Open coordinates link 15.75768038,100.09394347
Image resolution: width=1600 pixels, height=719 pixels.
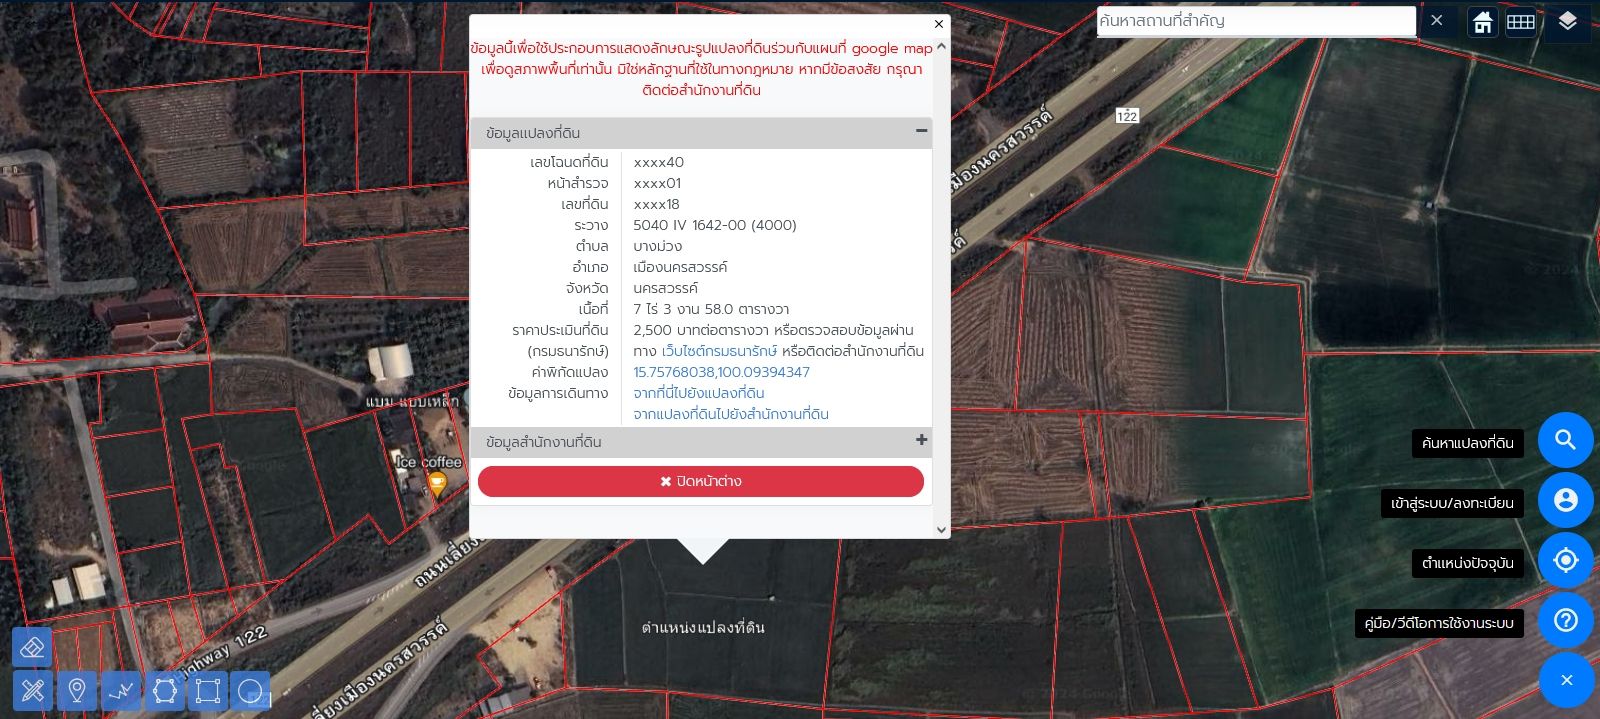[721, 372]
